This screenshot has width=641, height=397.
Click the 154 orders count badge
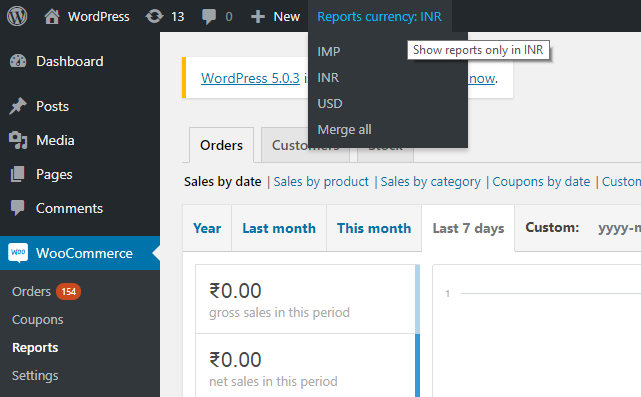68,292
